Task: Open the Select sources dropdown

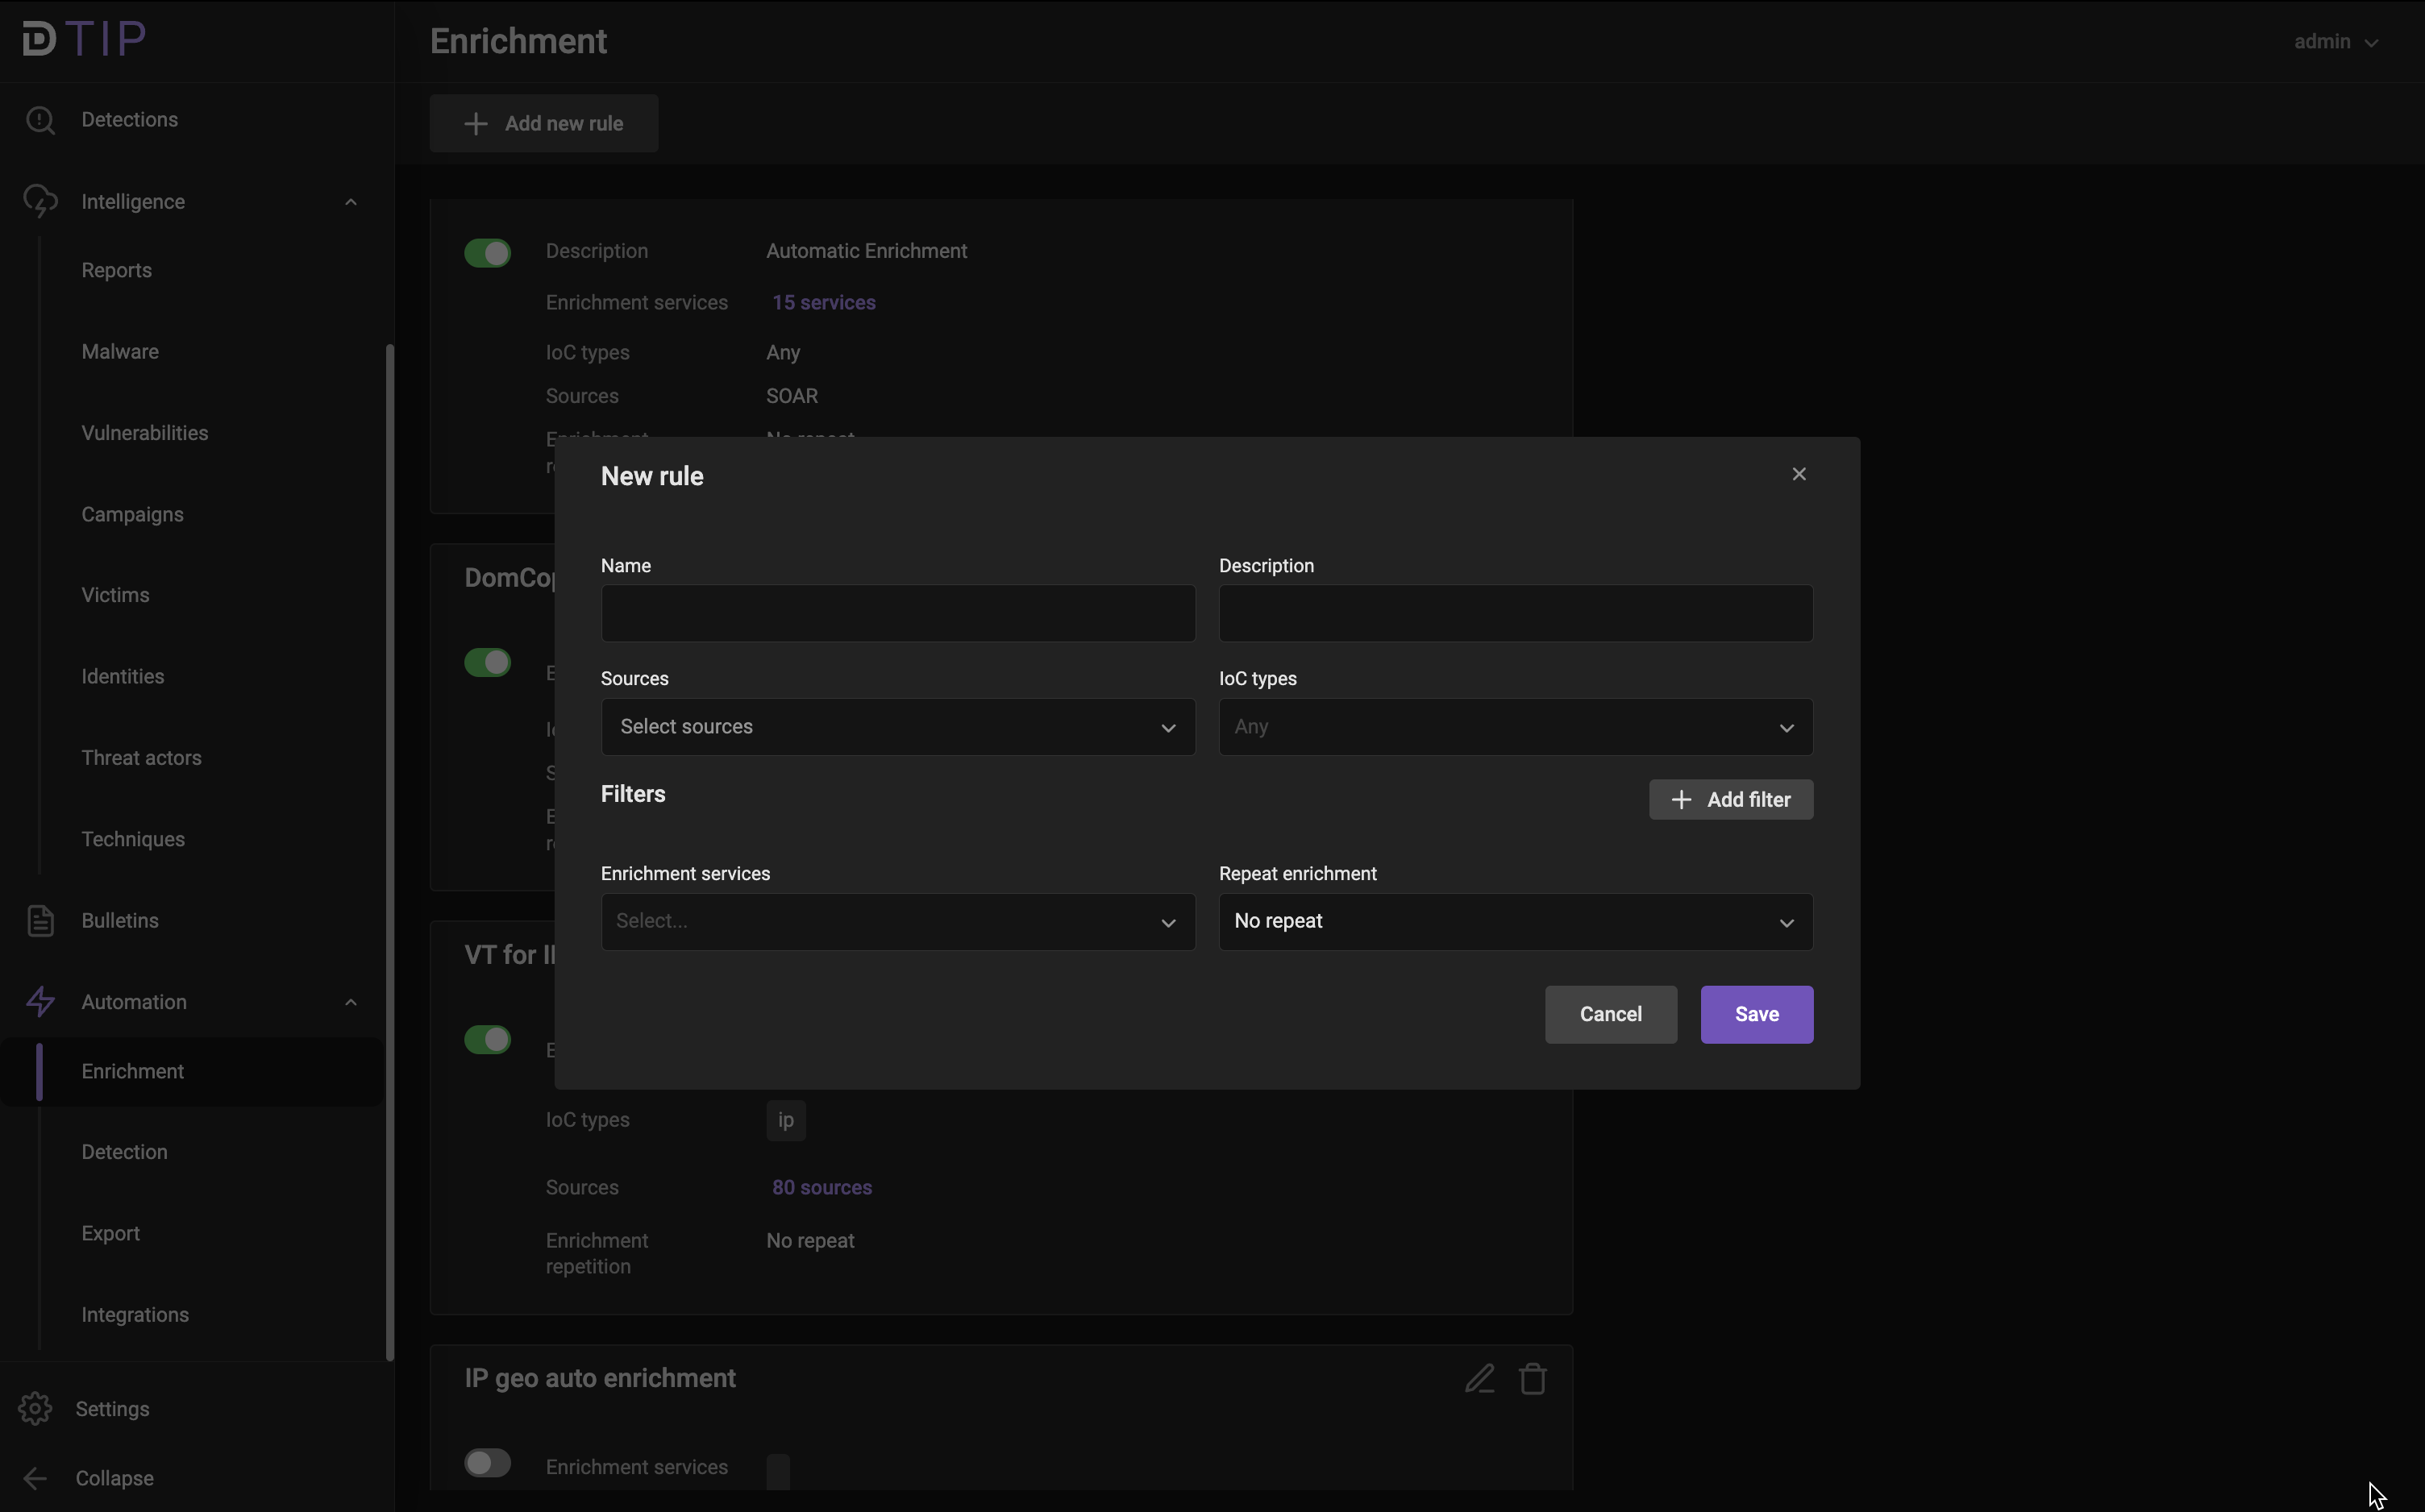Action: pyautogui.click(x=897, y=727)
